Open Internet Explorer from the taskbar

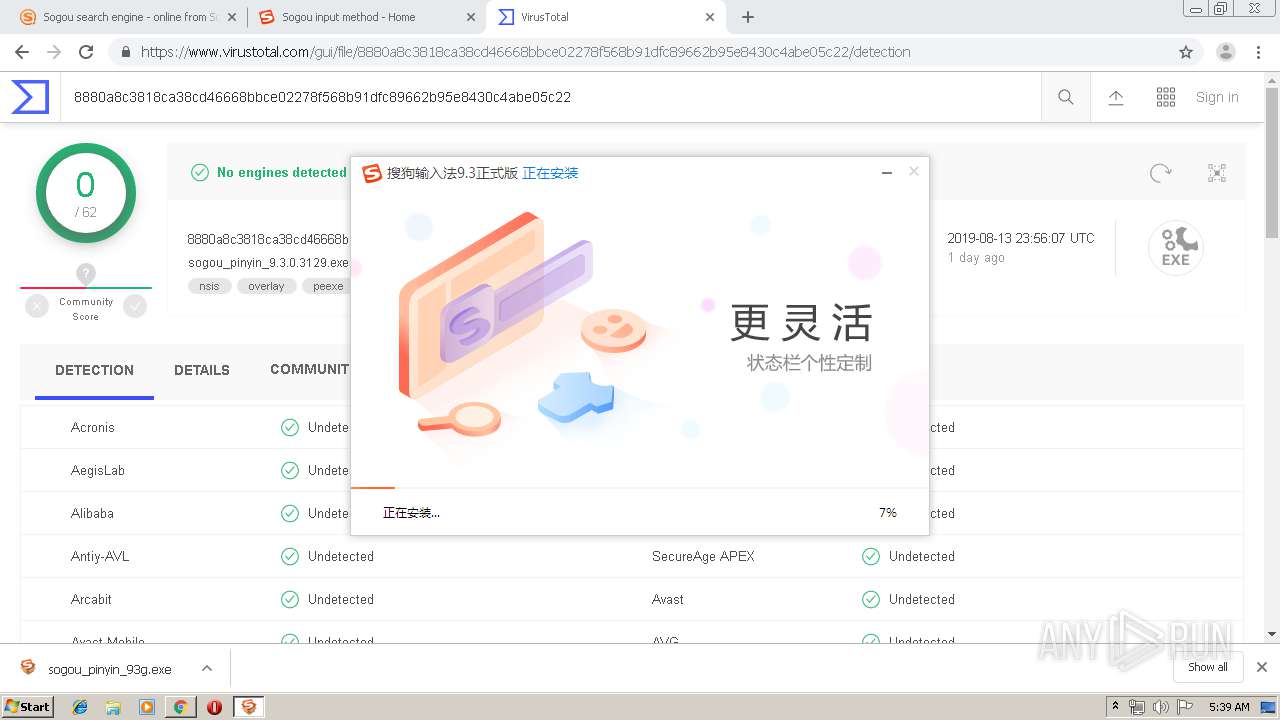click(x=80, y=707)
